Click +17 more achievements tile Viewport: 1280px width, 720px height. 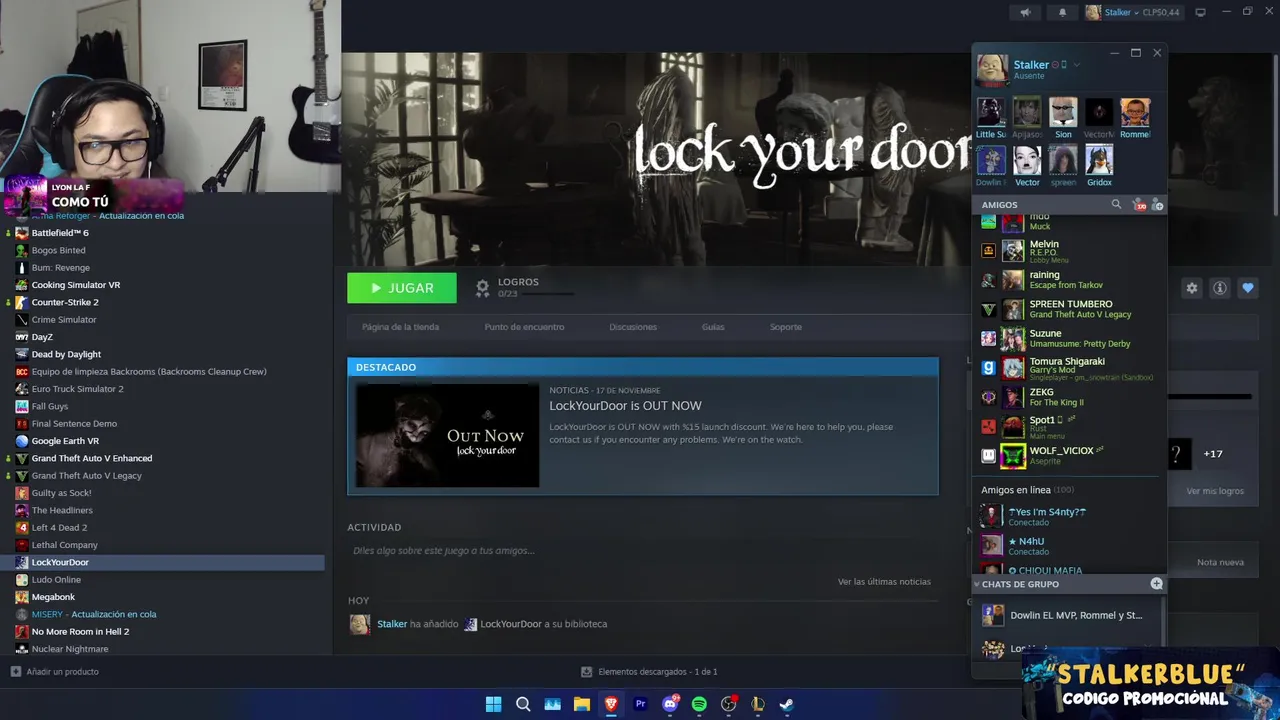[x=1213, y=454]
